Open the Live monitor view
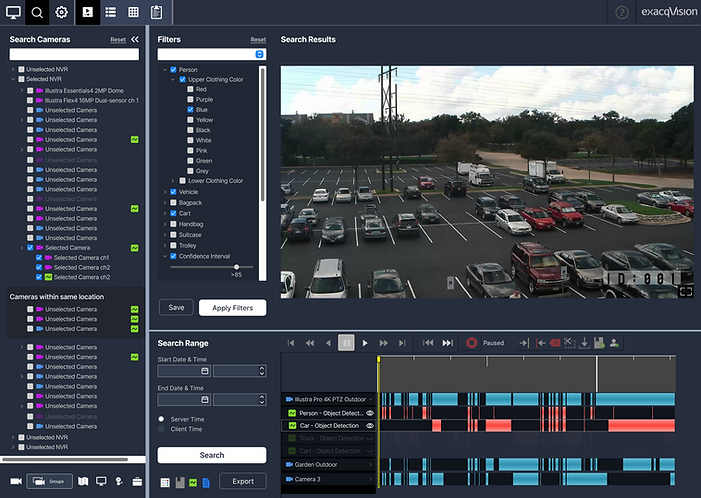 13,13
